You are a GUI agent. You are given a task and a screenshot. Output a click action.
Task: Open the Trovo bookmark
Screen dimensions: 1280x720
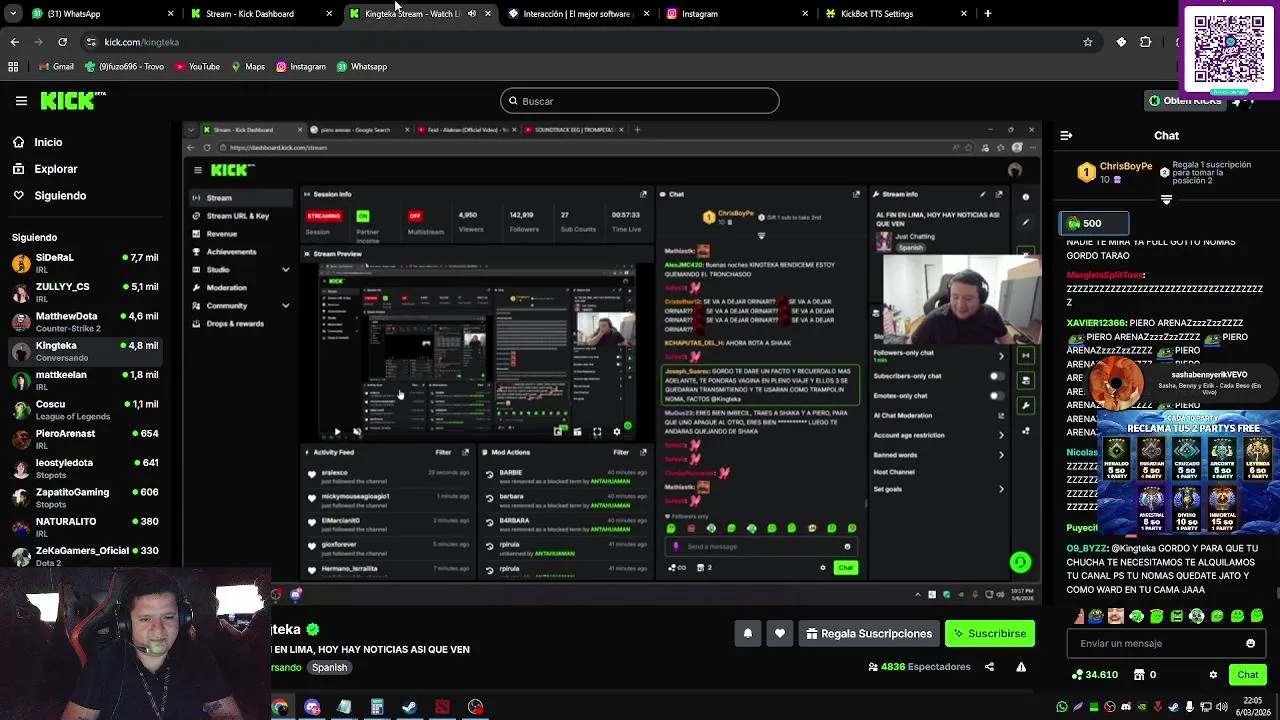[124, 67]
